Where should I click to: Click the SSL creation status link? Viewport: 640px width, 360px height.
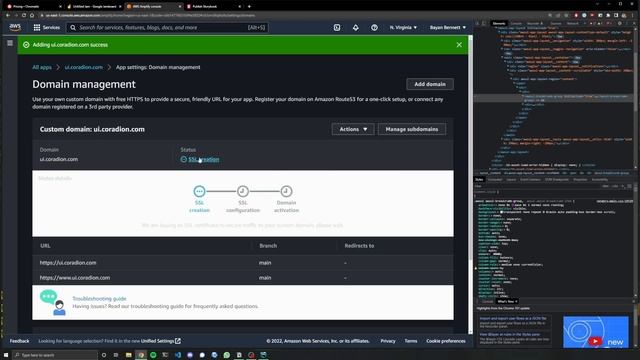[x=204, y=159]
